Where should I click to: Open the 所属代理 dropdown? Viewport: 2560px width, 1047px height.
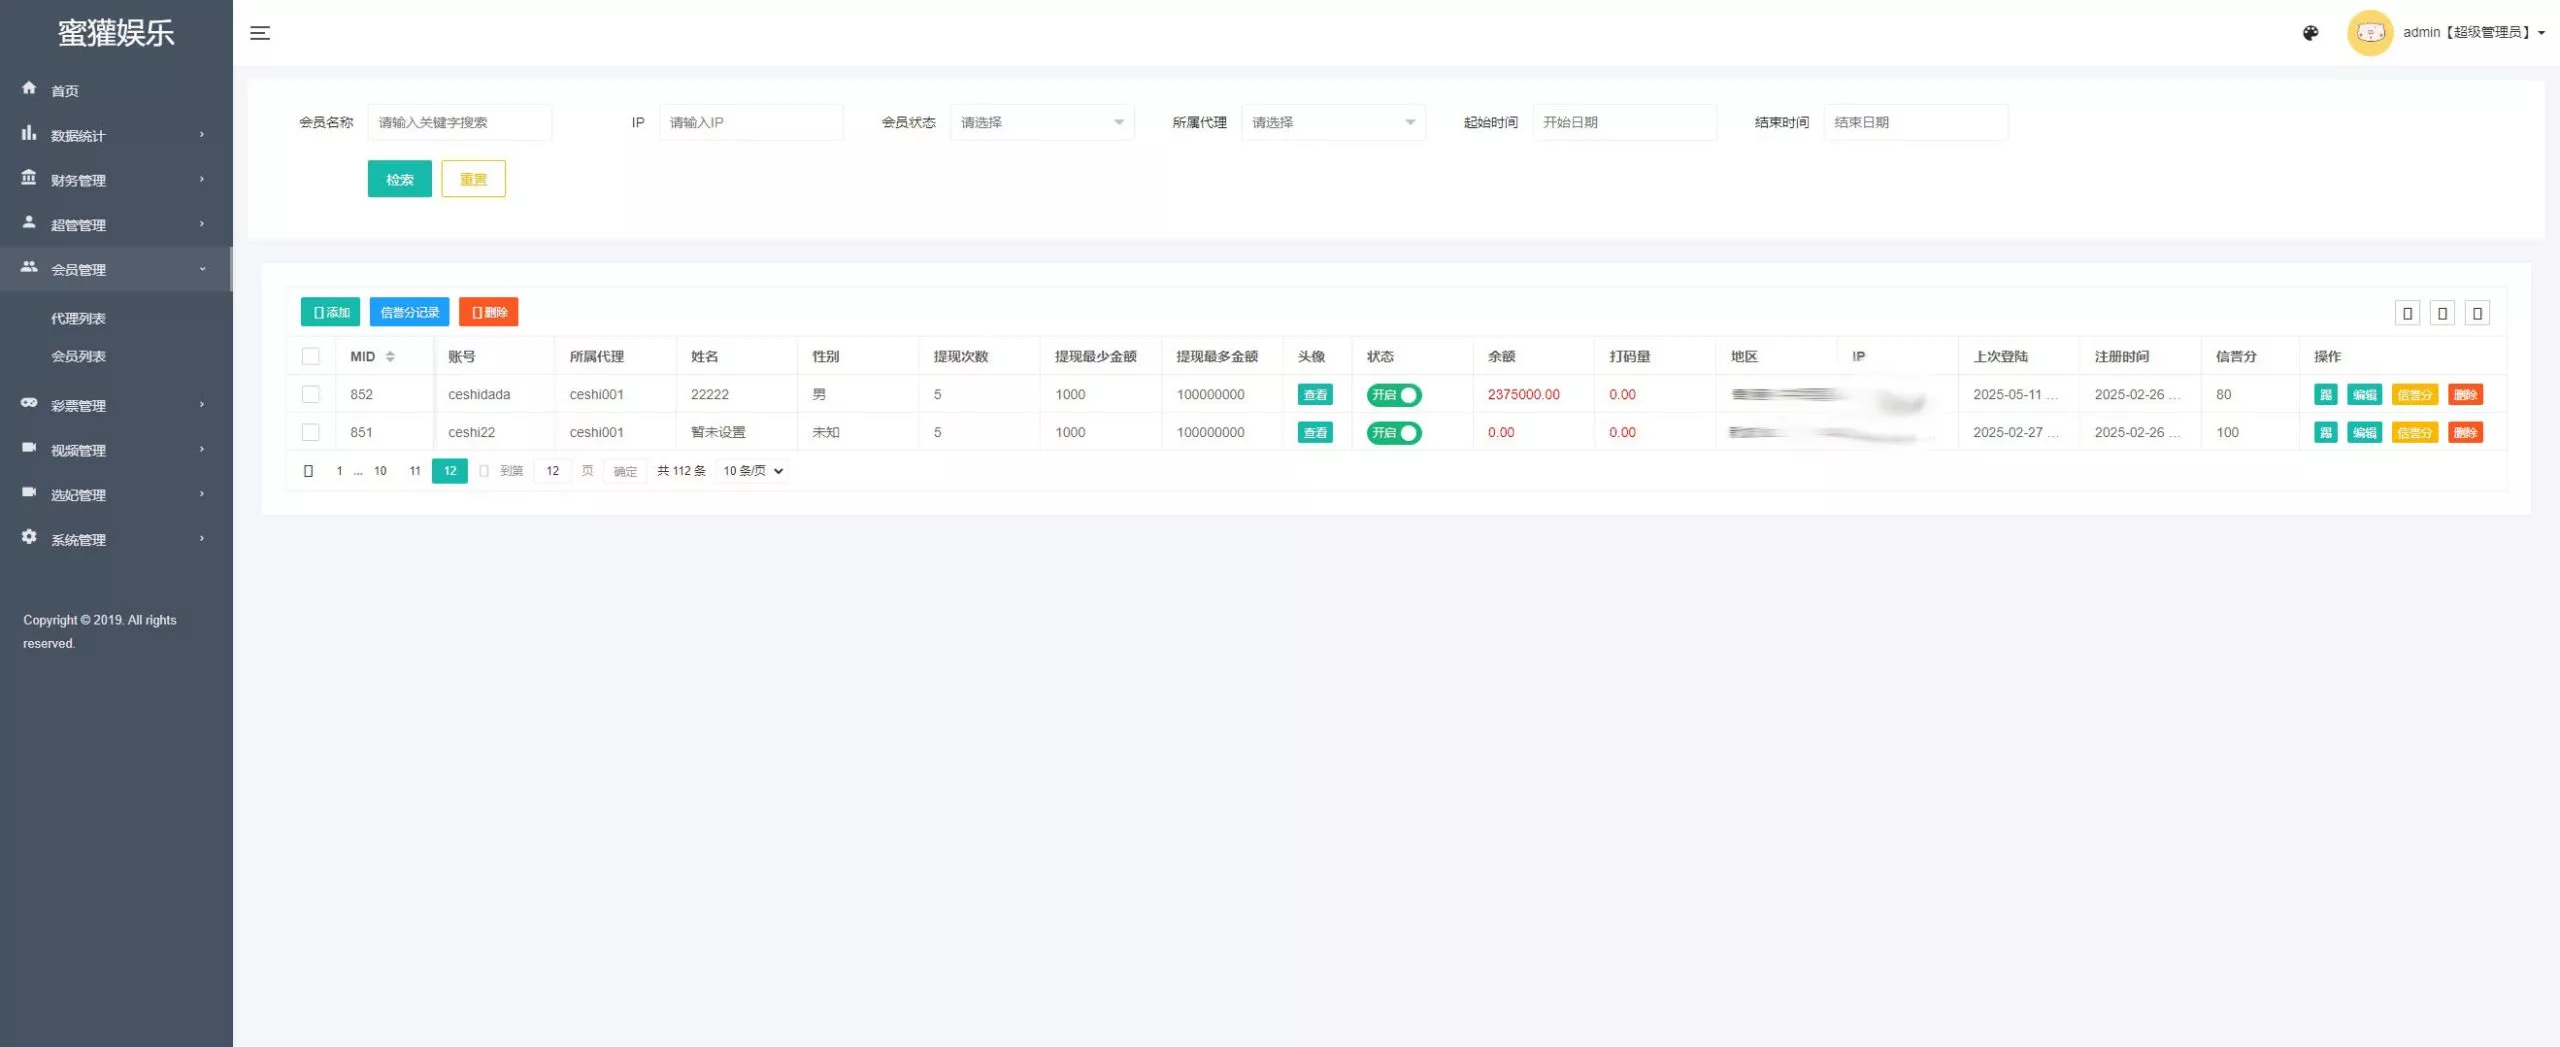point(1332,122)
